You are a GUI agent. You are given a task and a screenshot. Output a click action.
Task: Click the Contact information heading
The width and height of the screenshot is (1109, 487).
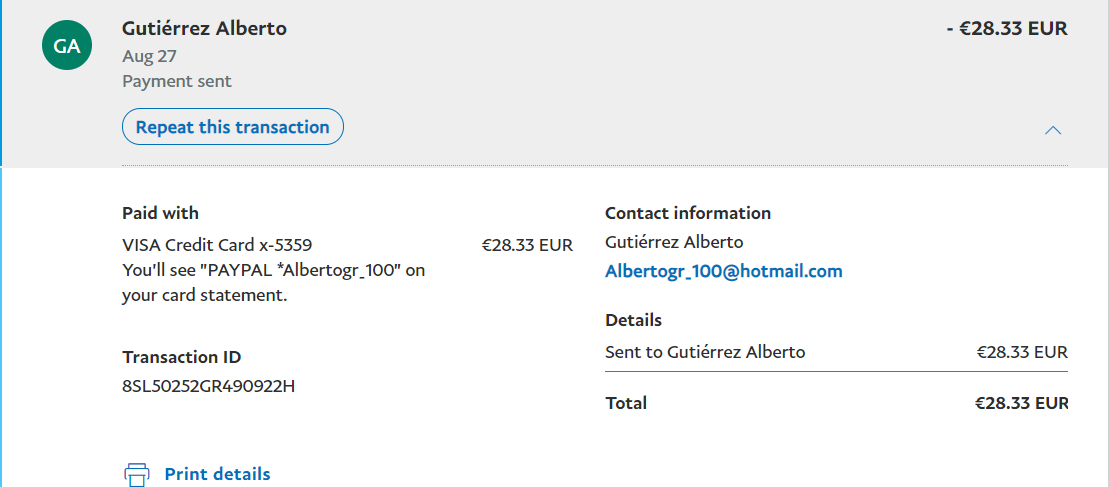point(688,213)
